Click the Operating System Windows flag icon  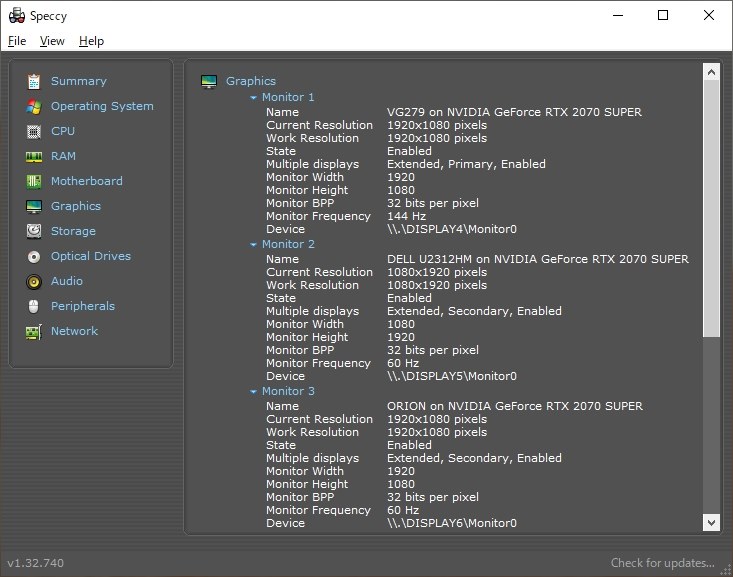click(34, 107)
